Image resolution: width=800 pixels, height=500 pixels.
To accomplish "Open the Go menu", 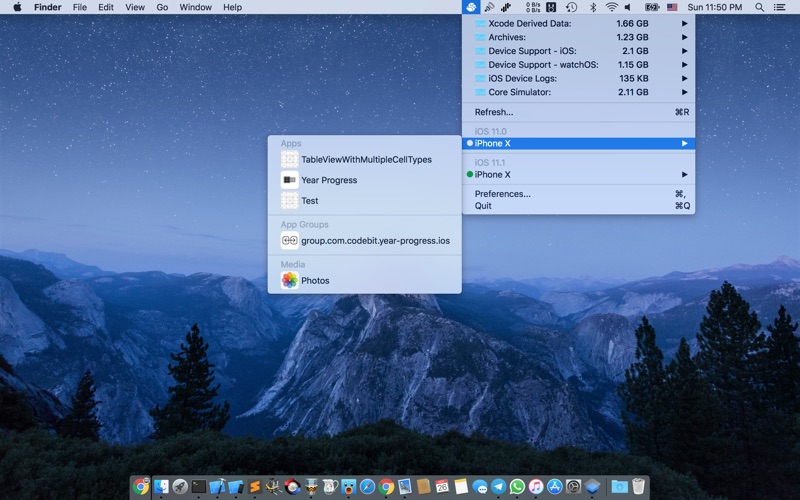I will [162, 7].
